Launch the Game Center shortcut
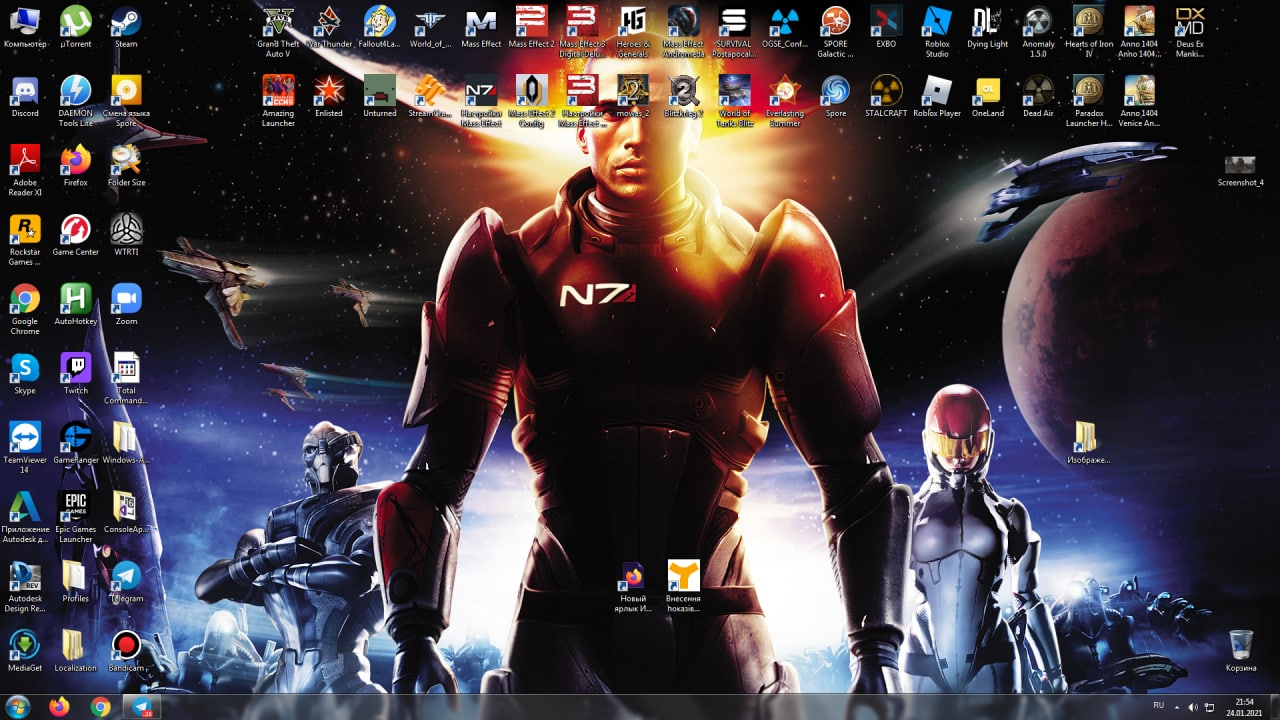Viewport: 1280px width, 720px height. click(x=76, y=235)
